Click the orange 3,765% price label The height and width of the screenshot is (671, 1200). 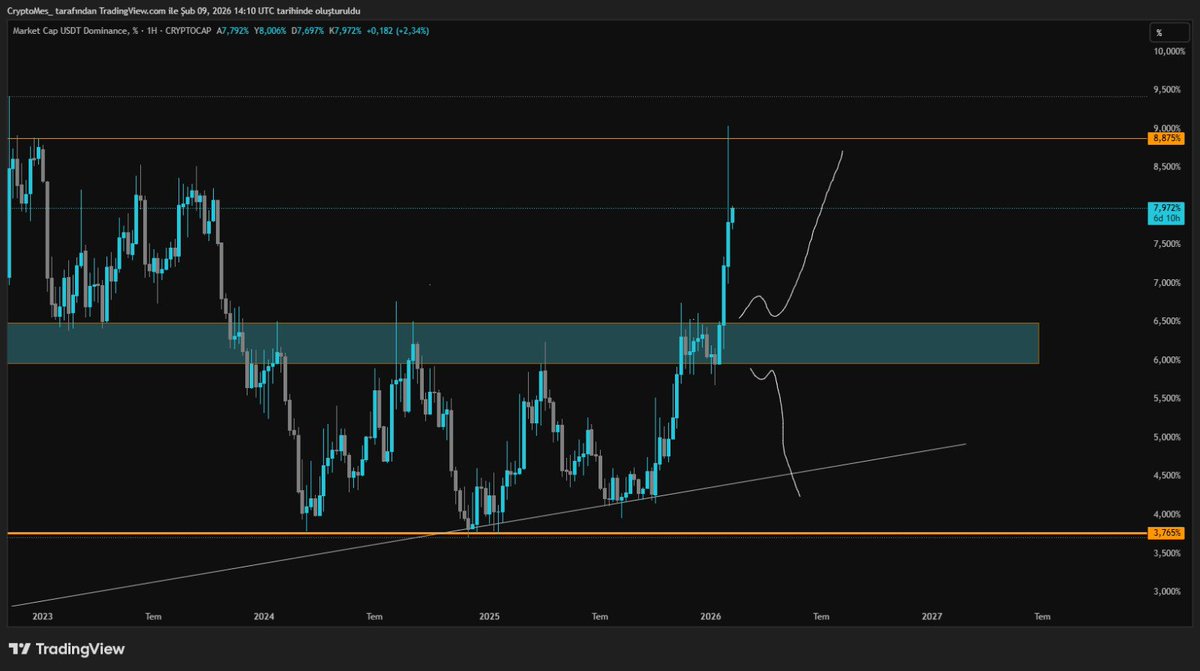[1165, 533]
